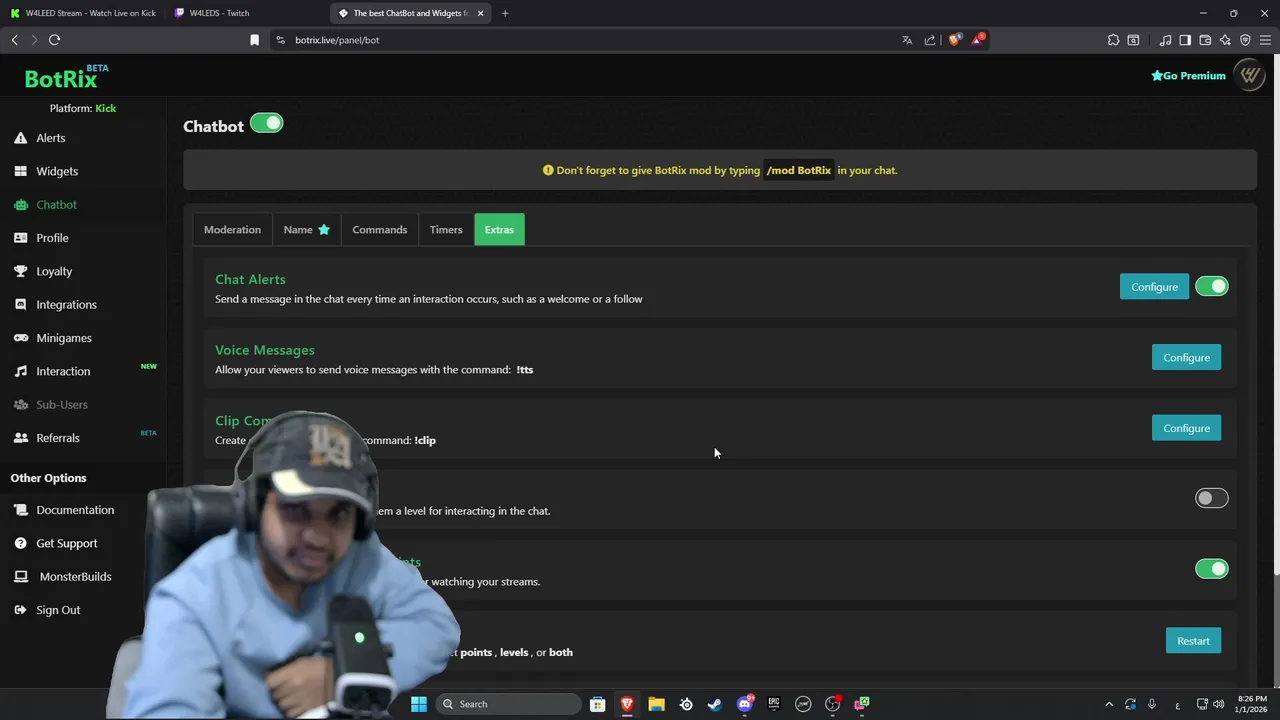
Task: Configure Voice Messages
Action: coord(1186,357)
